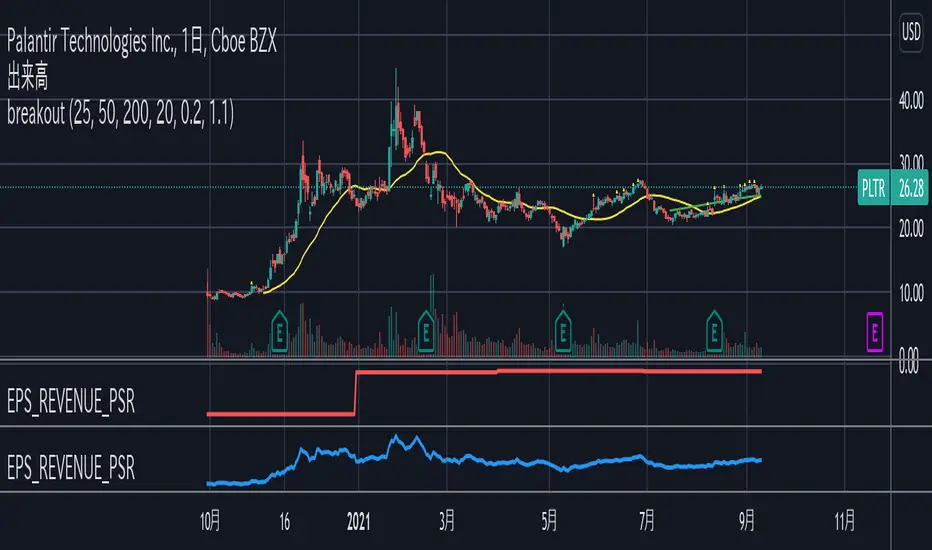Click the yellow moving average line

pos(439,153)
